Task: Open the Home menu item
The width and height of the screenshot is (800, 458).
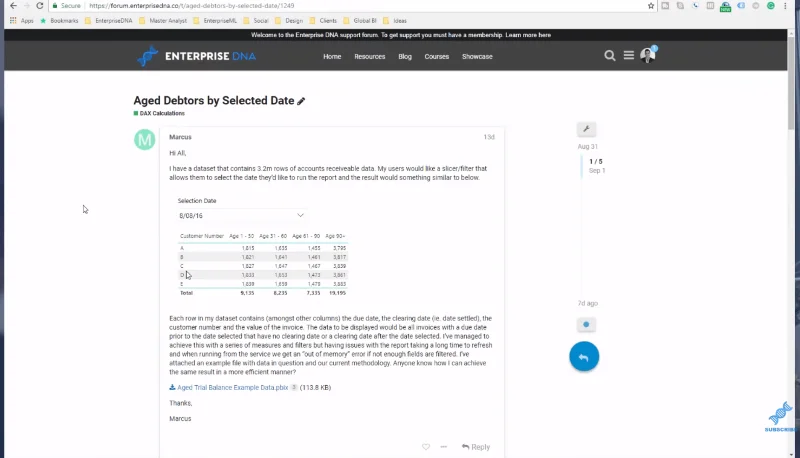Action: 332,57
